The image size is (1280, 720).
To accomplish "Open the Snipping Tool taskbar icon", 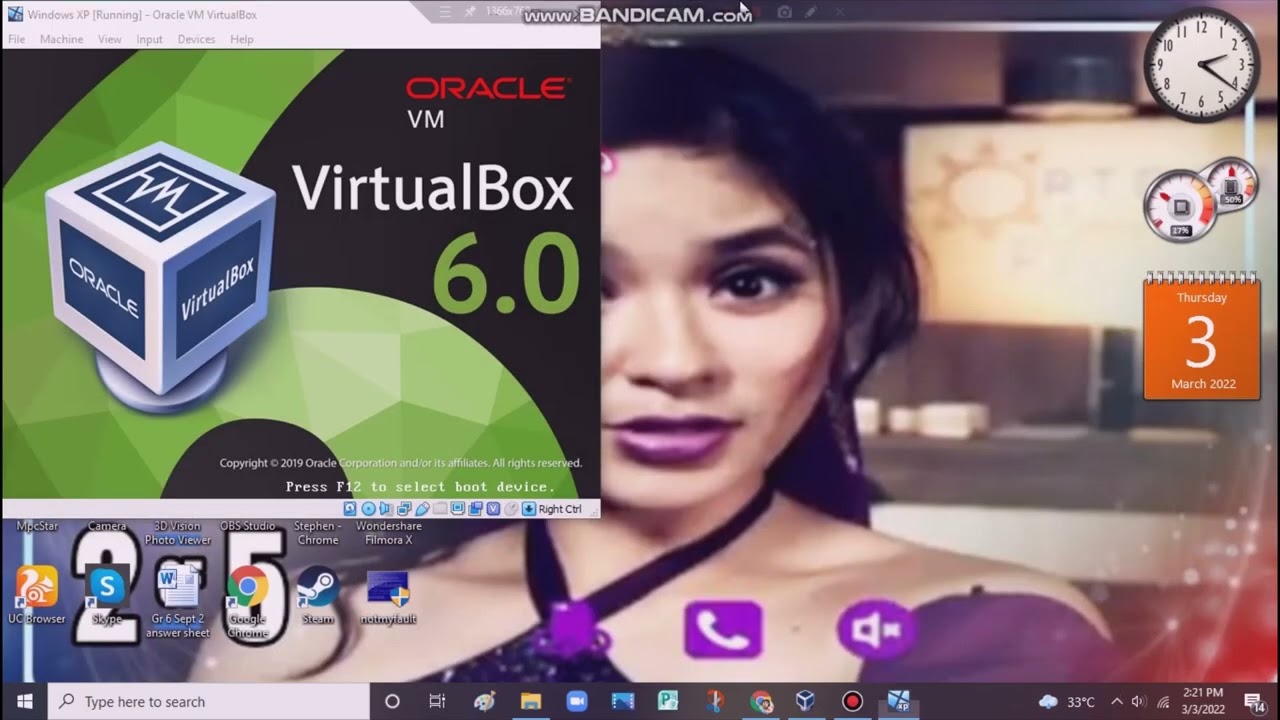I will pos(715,701).
